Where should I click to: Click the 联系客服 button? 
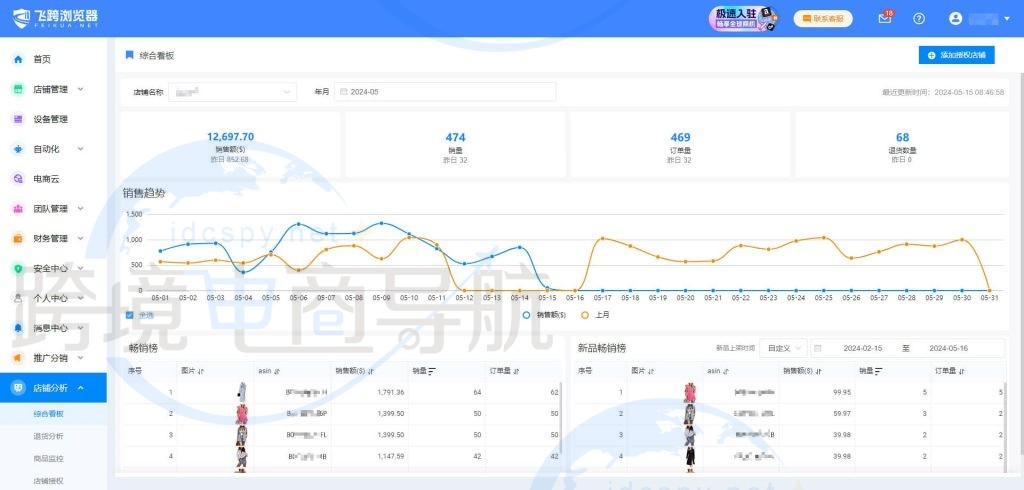tap(823, 18)
